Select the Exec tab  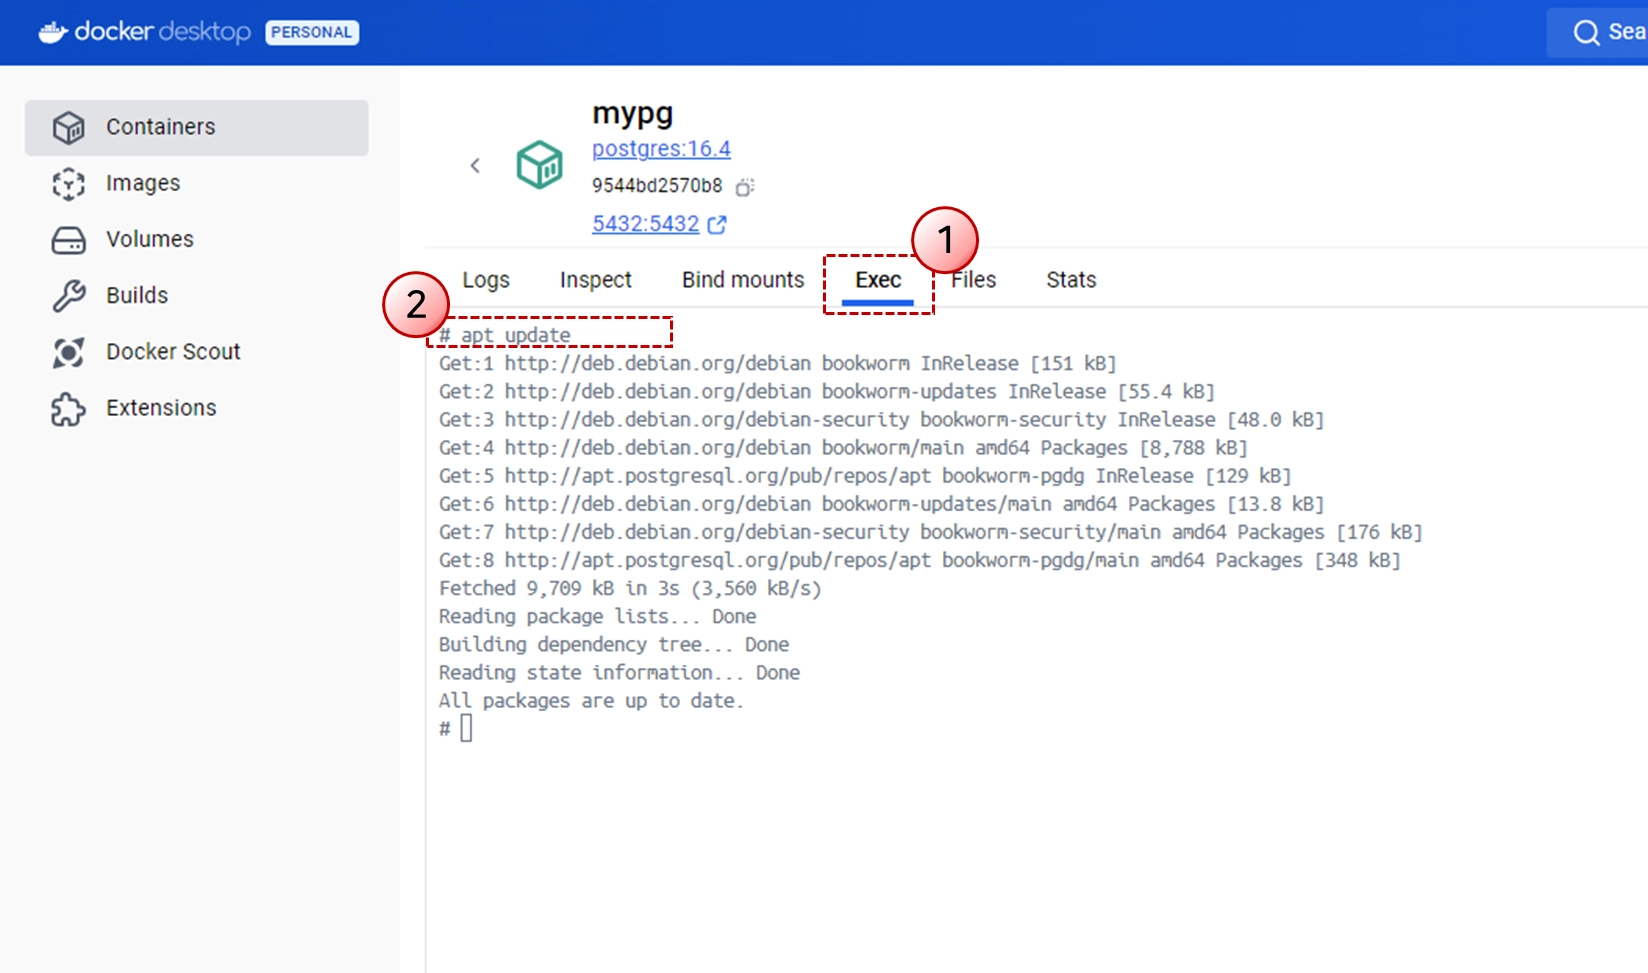click(879, 280)
